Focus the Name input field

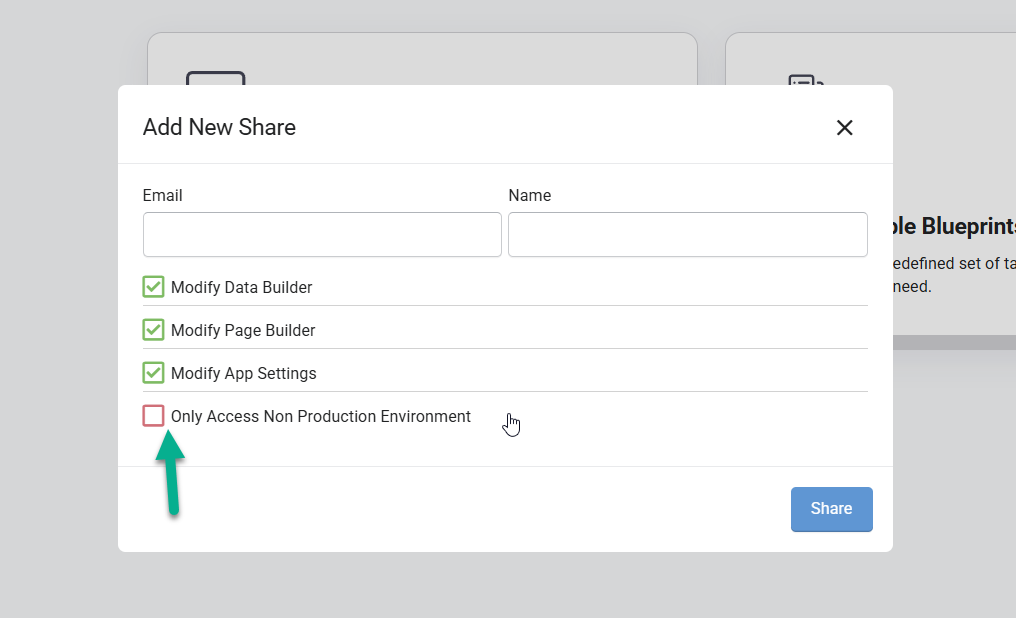687,235
